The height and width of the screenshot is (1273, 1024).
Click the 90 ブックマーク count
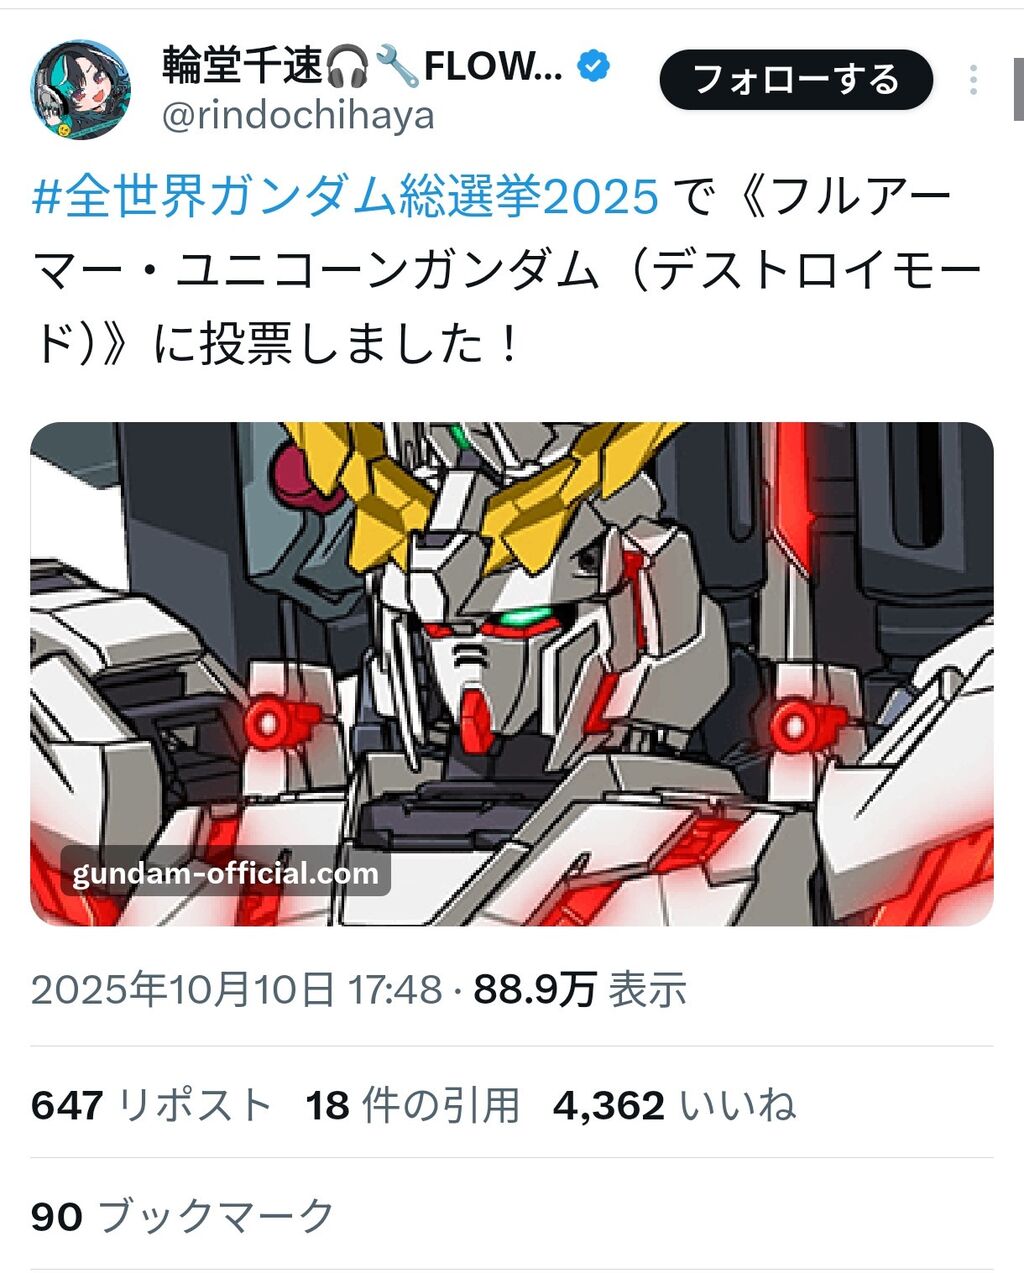coord(183,1216)
